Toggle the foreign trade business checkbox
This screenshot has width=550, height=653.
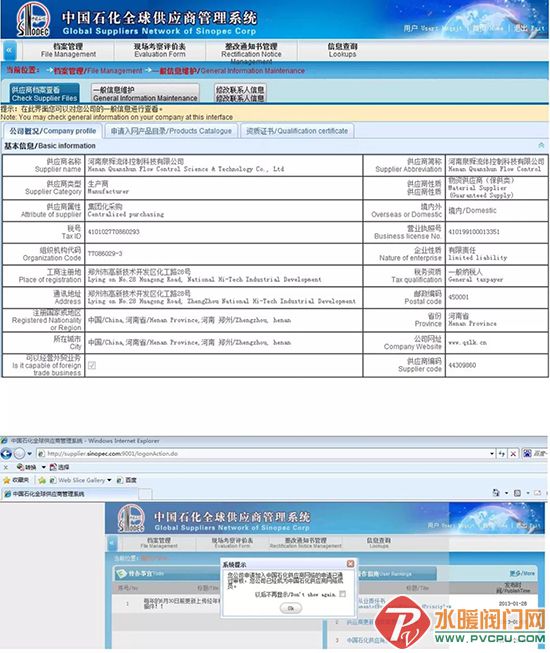(92, 365)
